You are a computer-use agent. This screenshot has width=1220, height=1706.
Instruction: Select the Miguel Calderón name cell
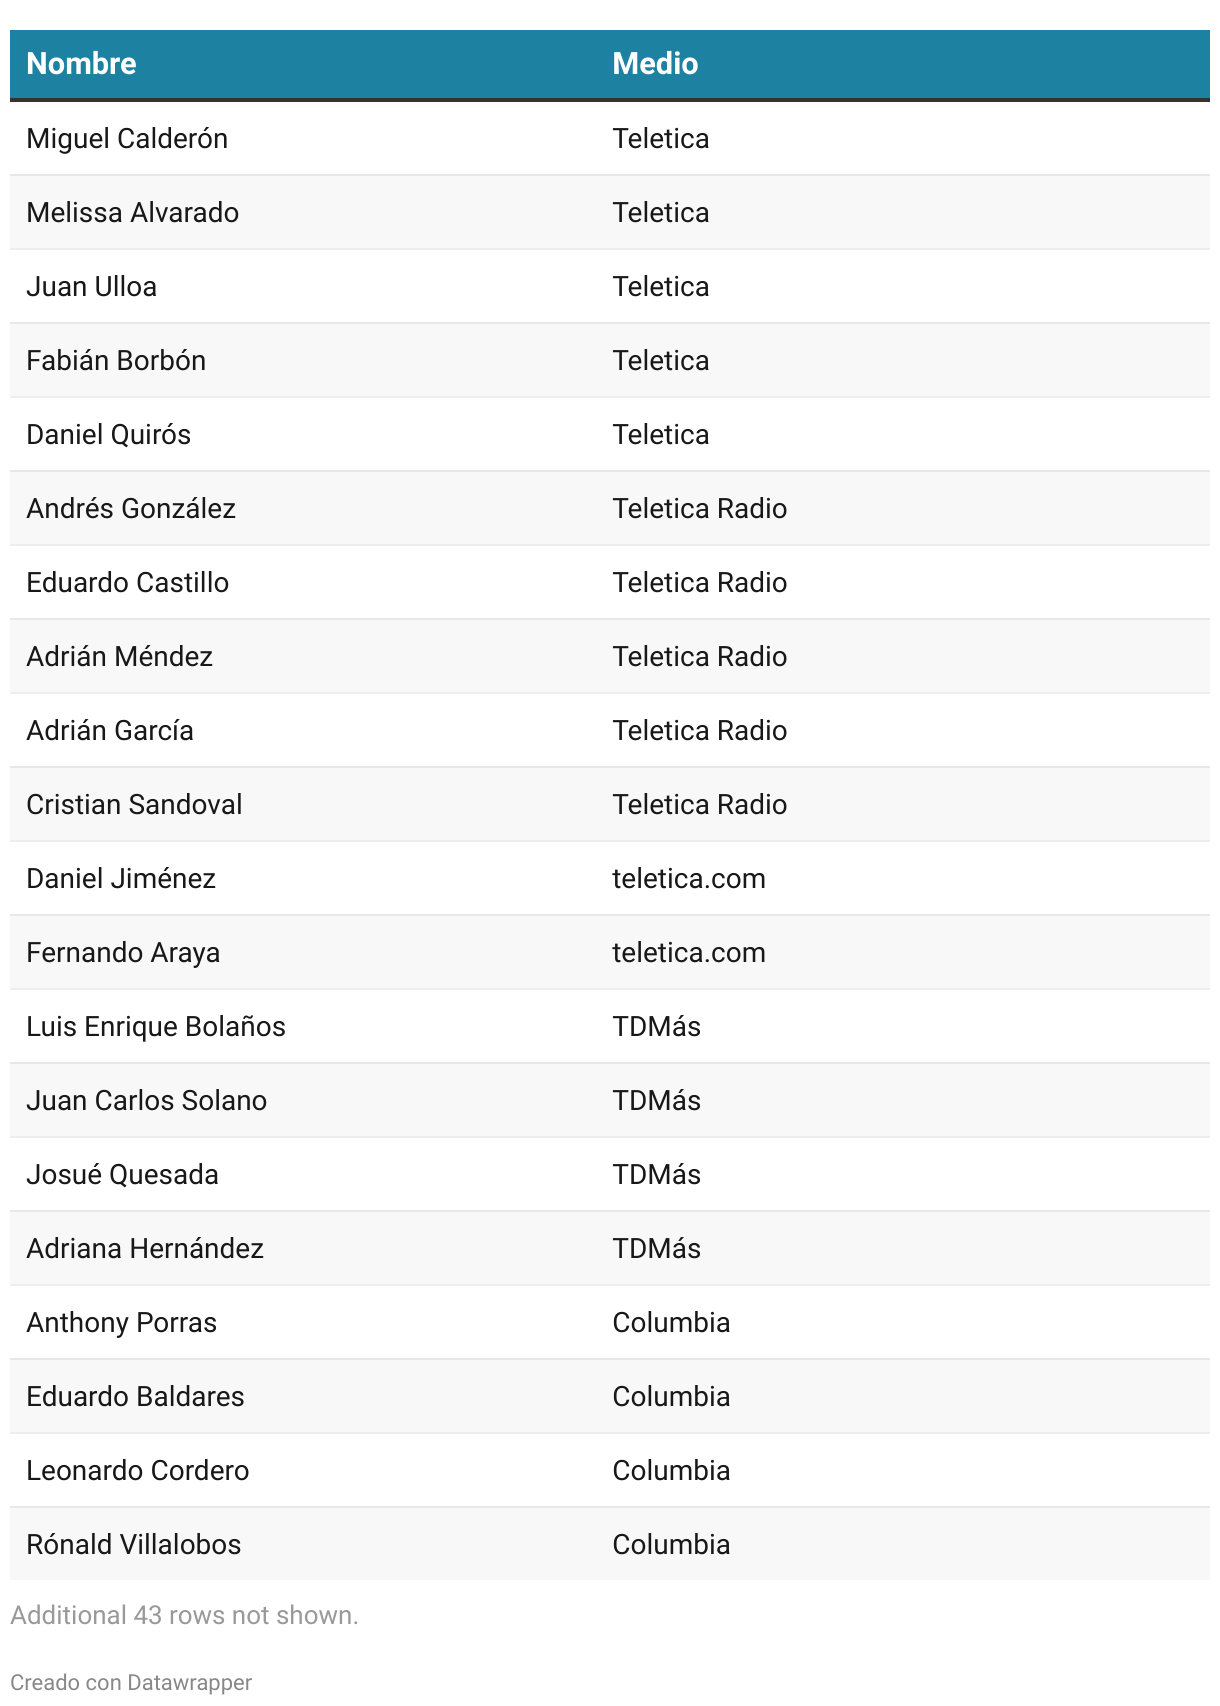click(127, 138)
